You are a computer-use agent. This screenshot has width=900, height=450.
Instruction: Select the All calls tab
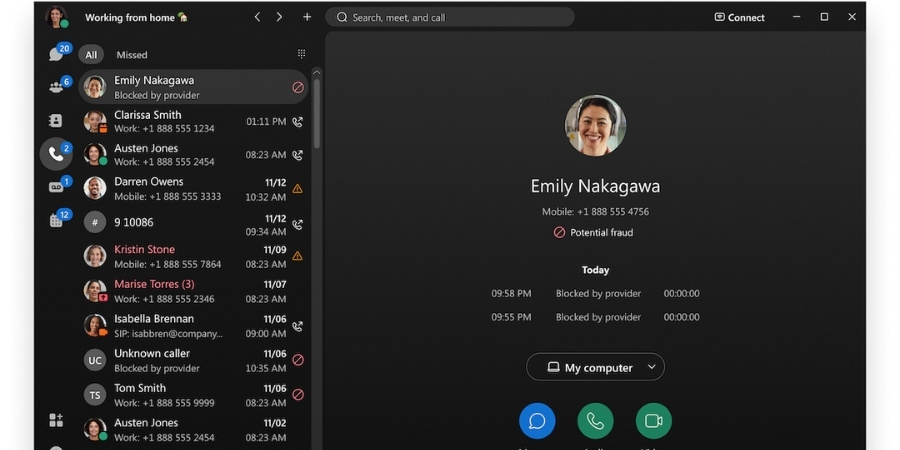(x=91, y=55)
